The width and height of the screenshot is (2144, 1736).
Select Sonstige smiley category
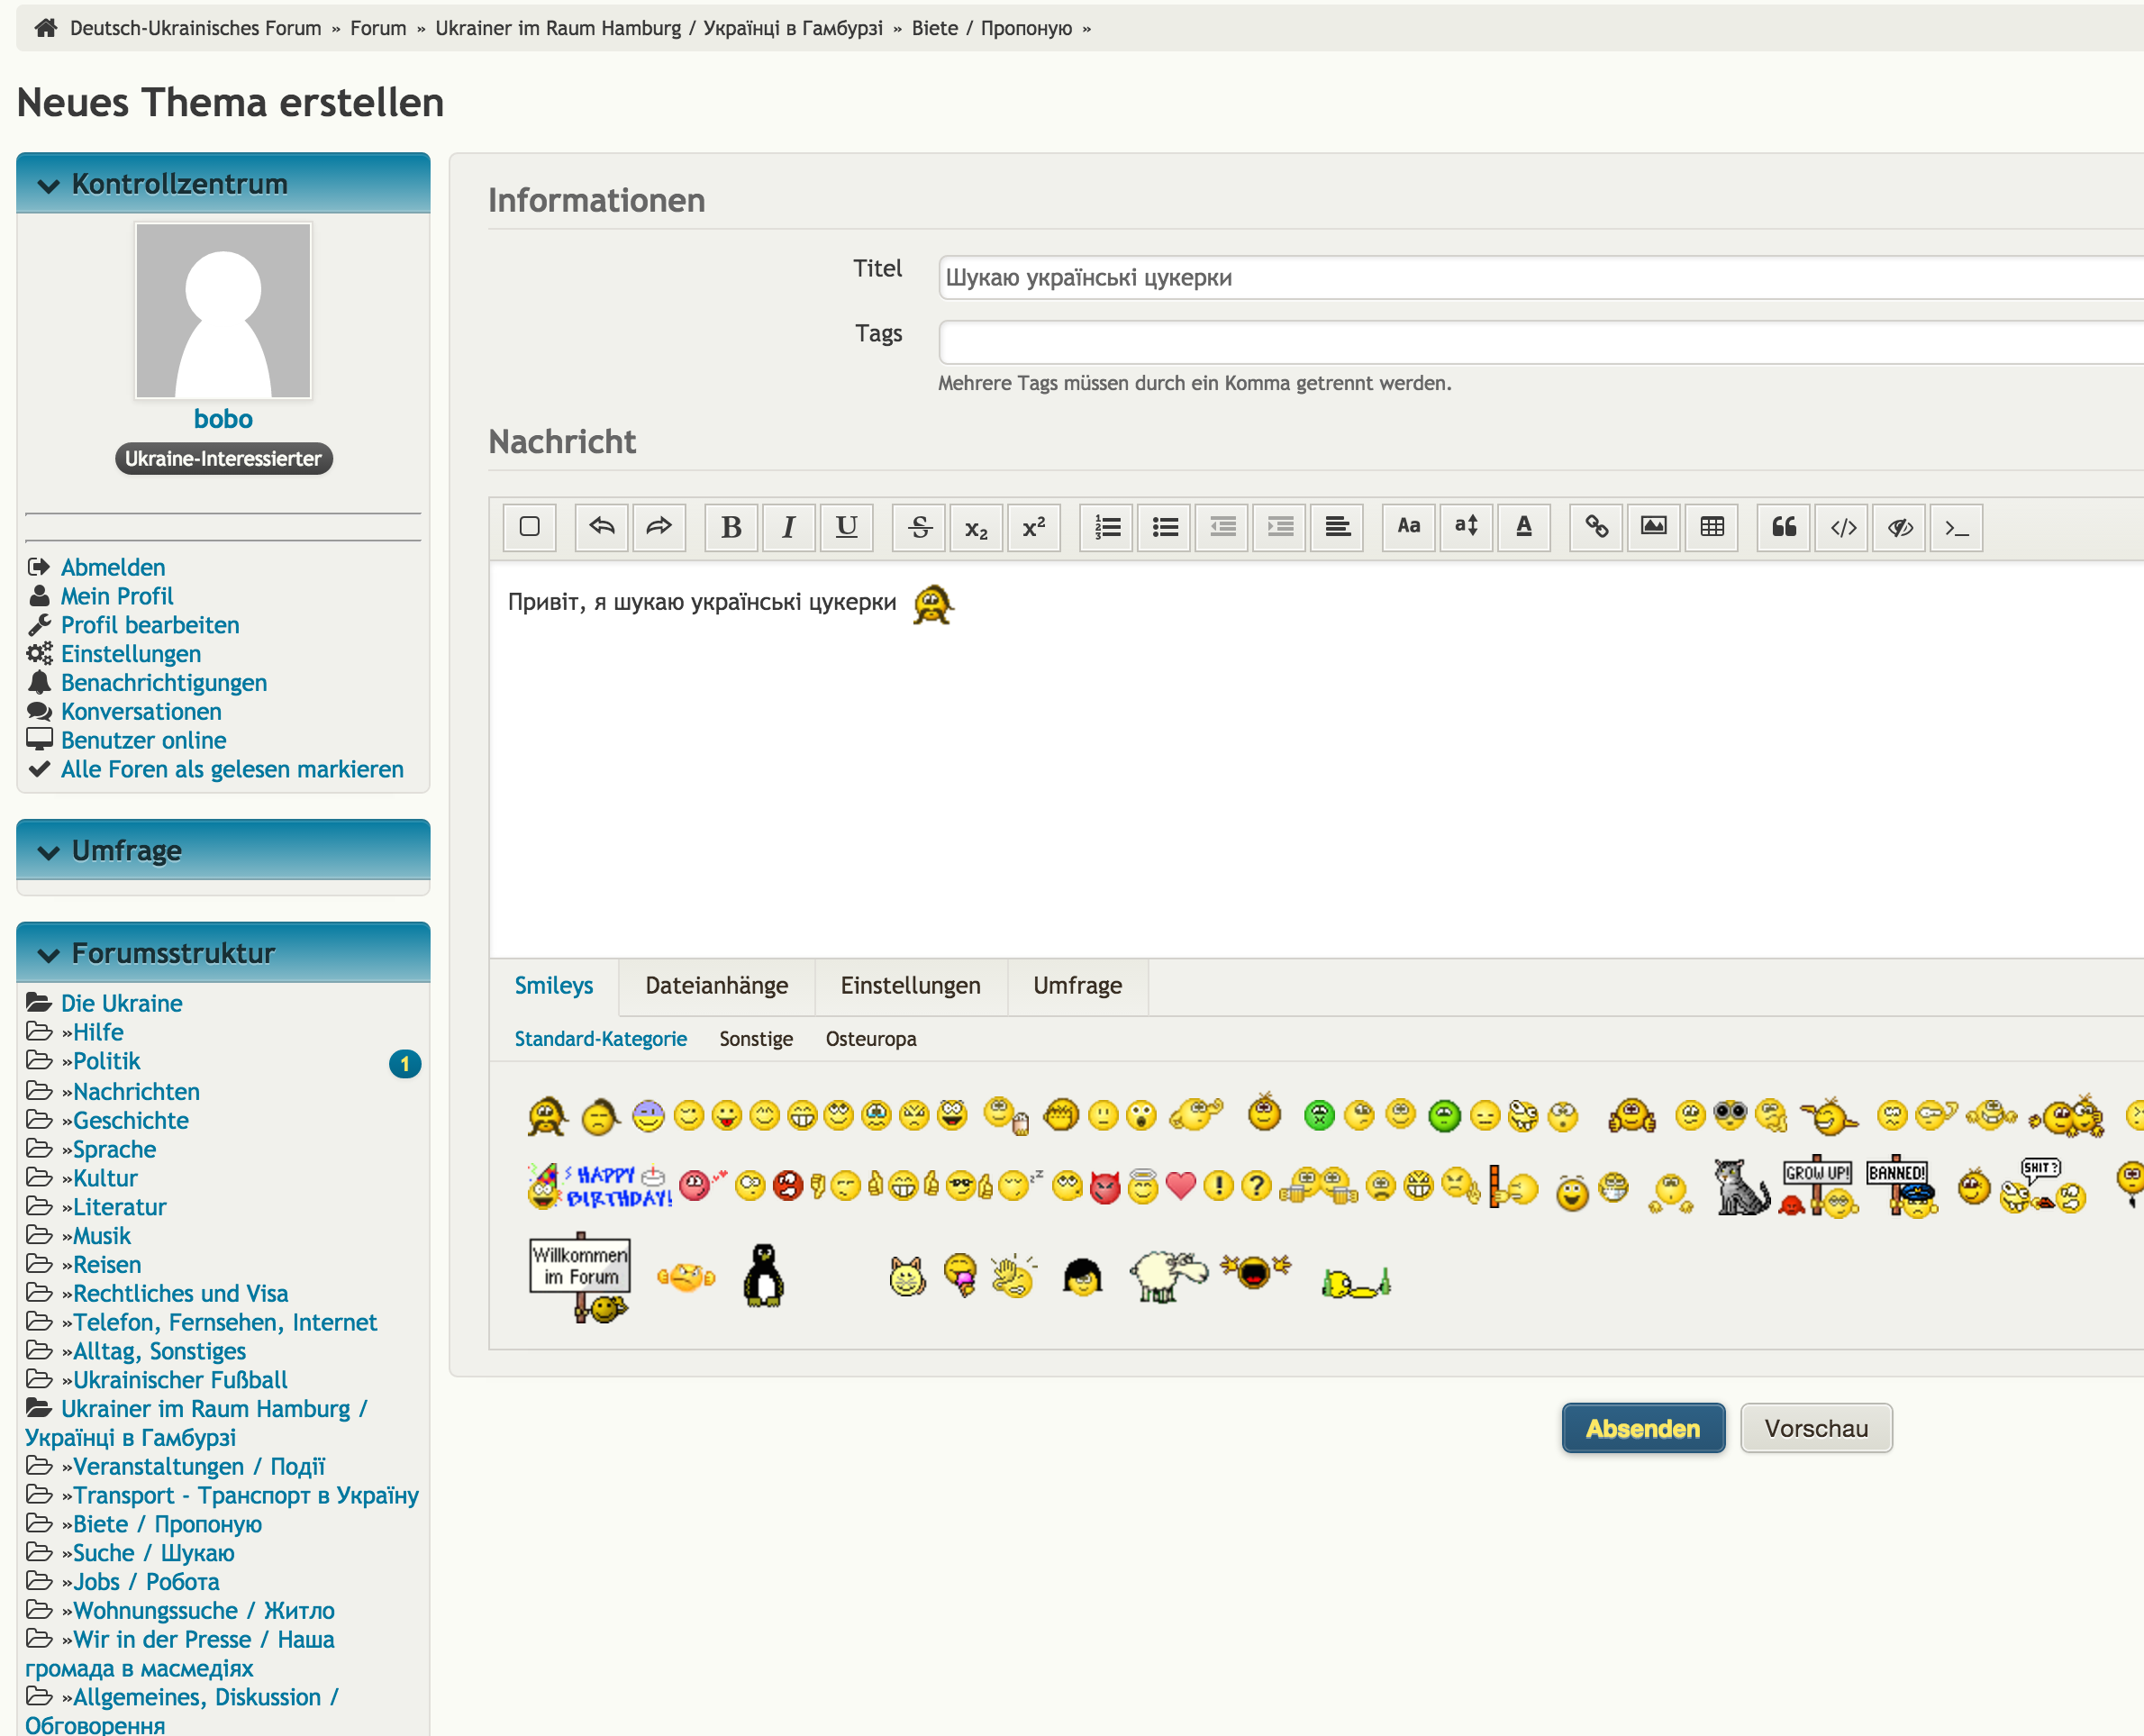point(756,1039)
